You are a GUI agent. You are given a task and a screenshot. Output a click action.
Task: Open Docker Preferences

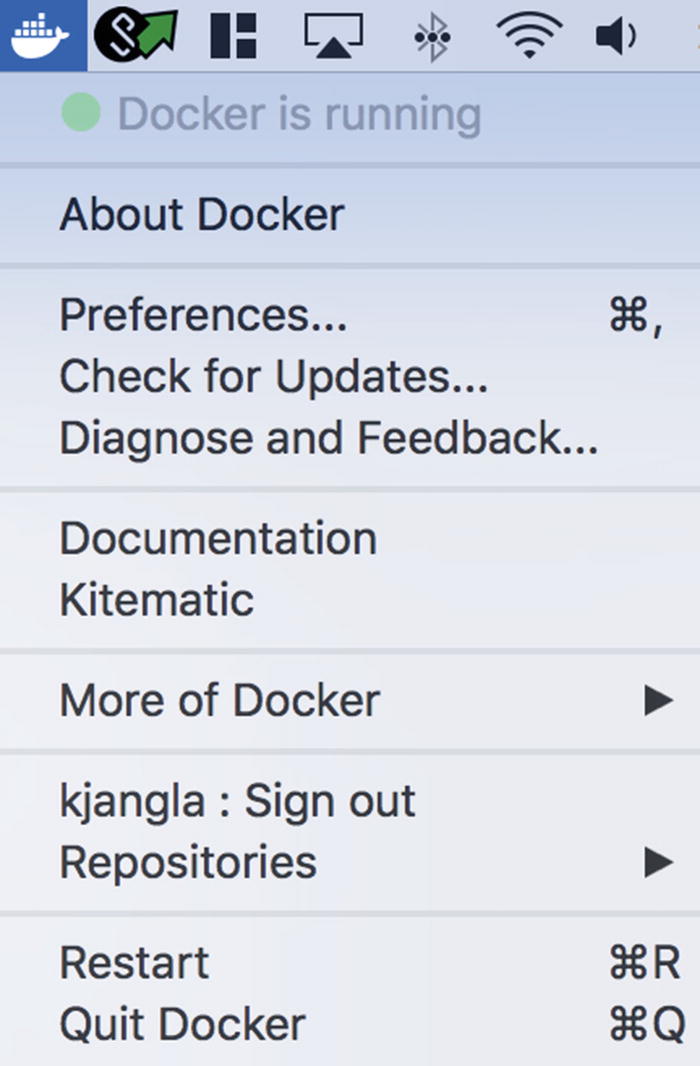point(204,315)
